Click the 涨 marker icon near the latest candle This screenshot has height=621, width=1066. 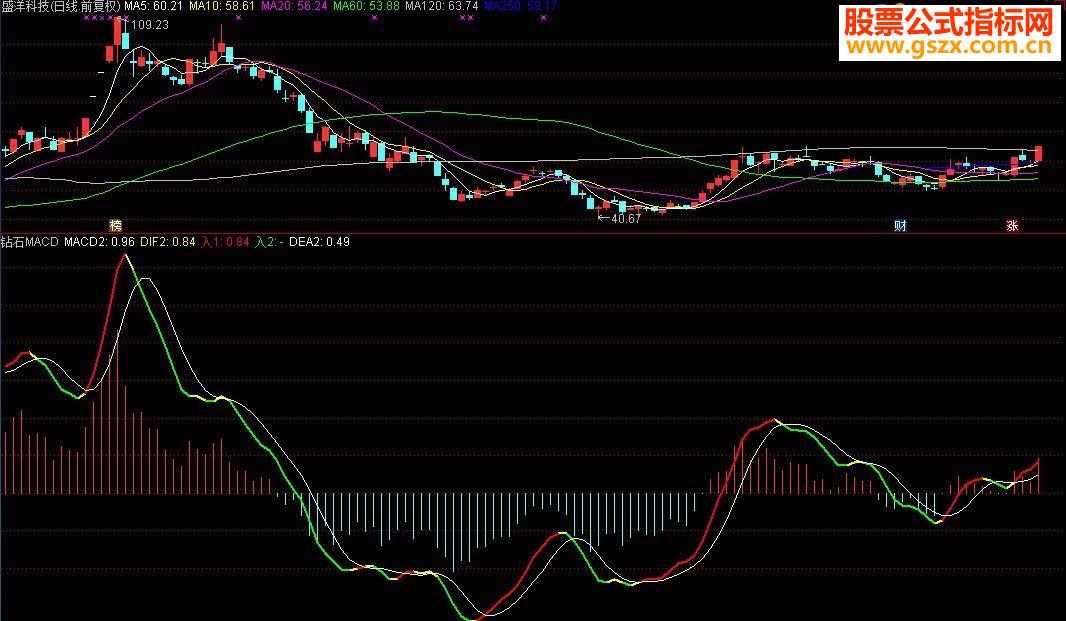(x=1012, y=226)
